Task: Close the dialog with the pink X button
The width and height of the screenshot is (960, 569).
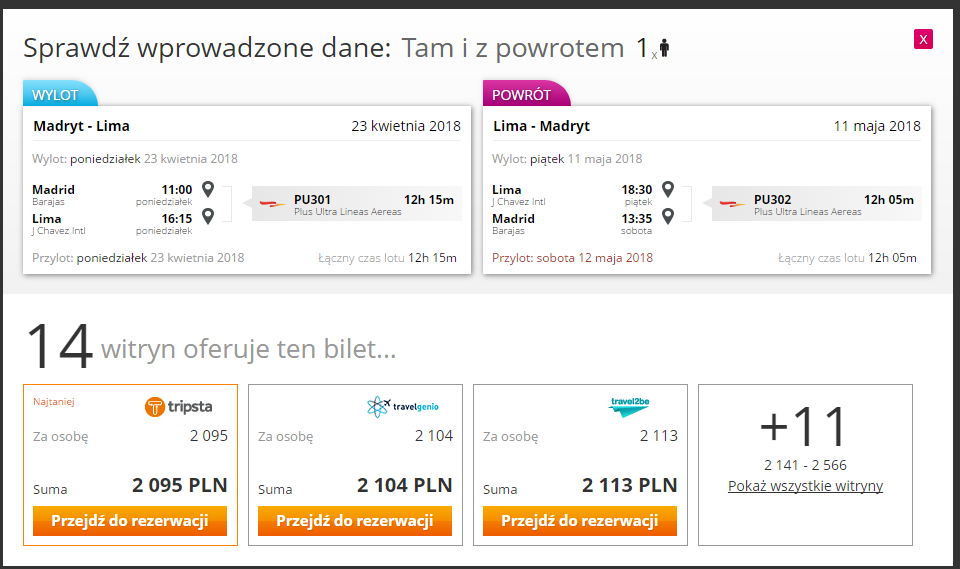Action: click(923, 39)
